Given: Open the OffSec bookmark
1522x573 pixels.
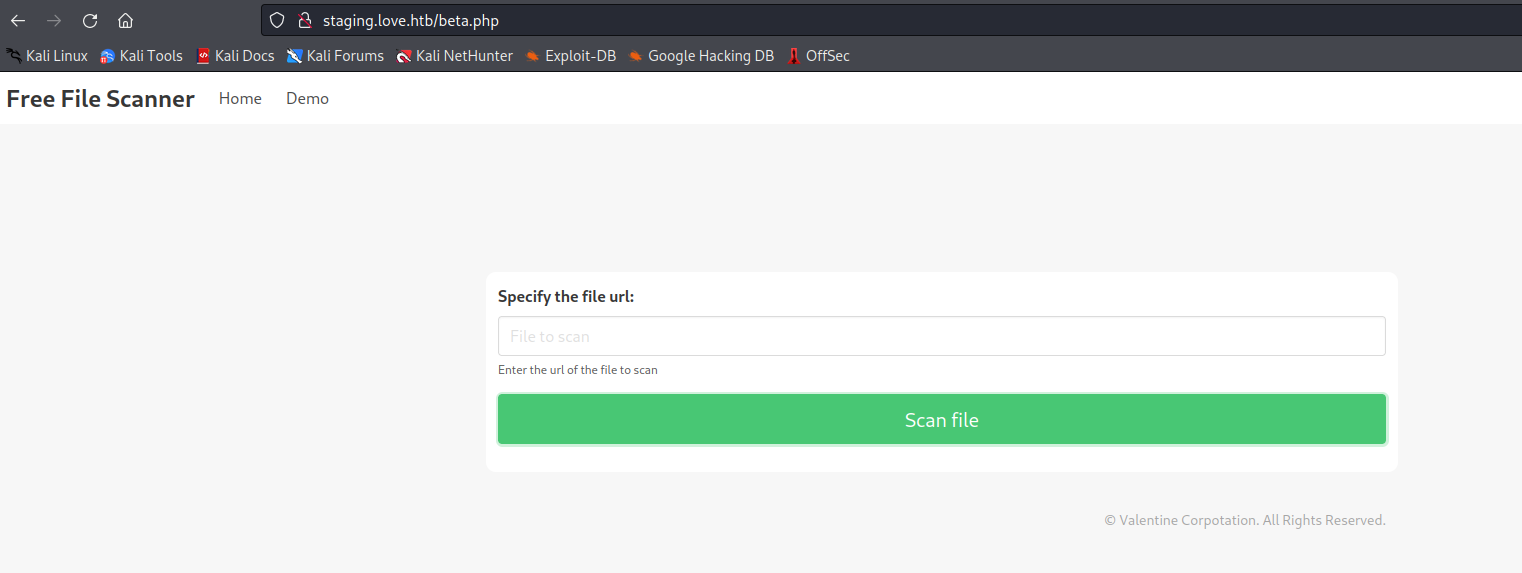Looking at the screenshot, I should [818, 56].
